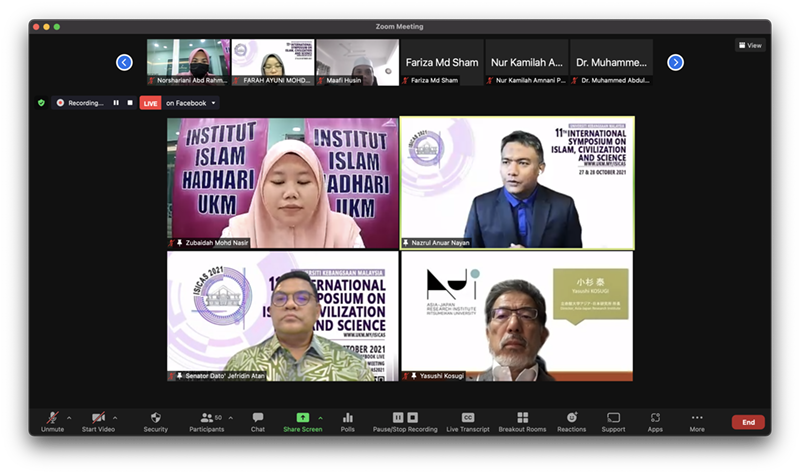Click the View button
The image size is (800, 474).
click(750, 45)
